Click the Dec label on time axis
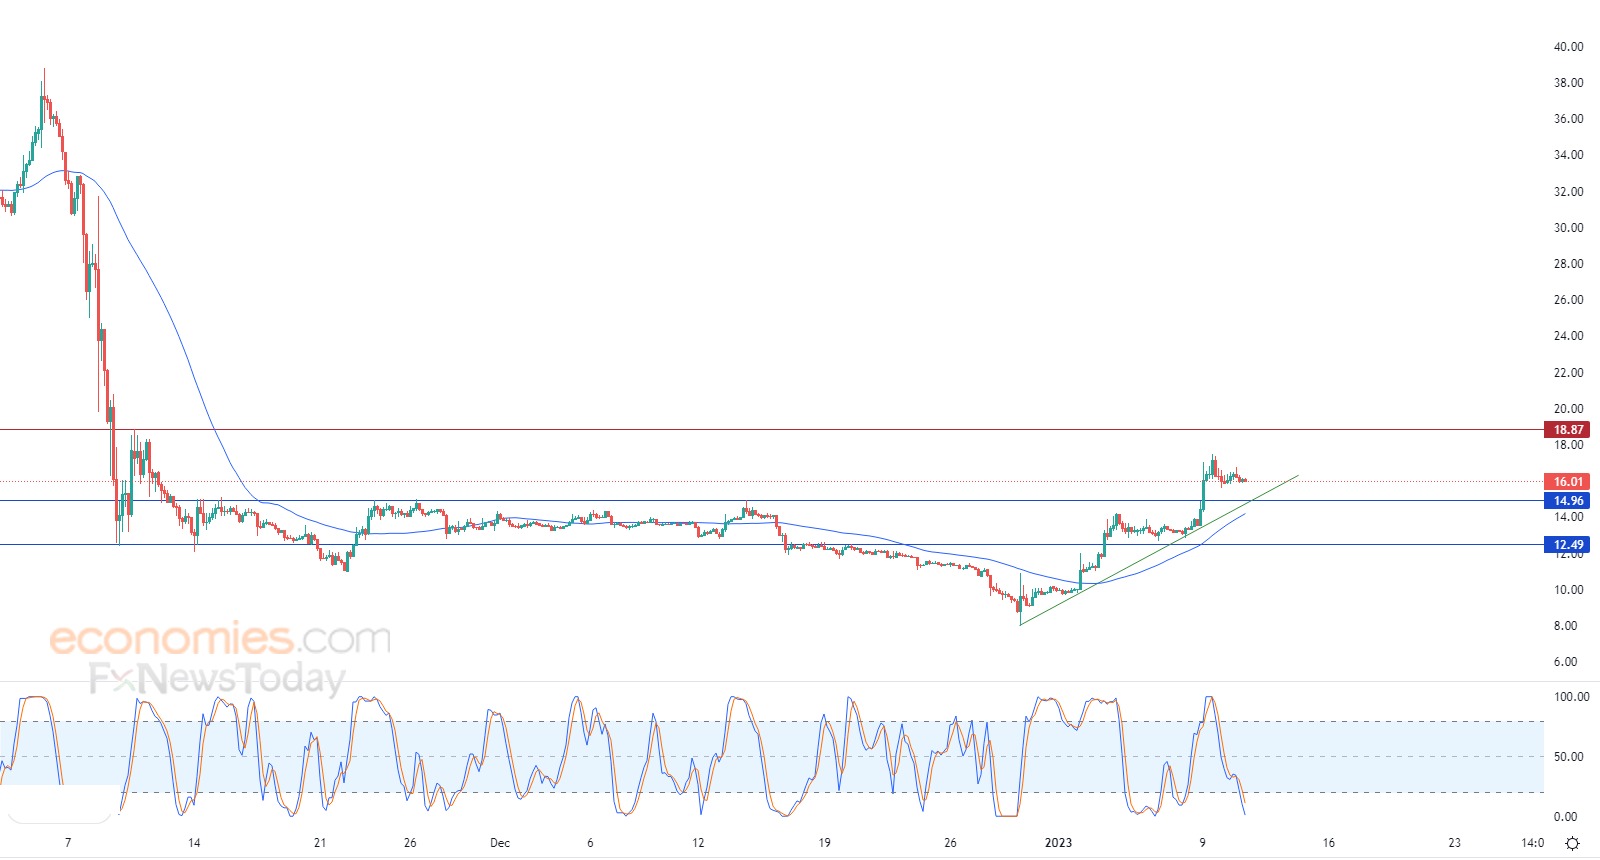Image resolution: width=1600 pixels, height=860 pixels. 500,843
